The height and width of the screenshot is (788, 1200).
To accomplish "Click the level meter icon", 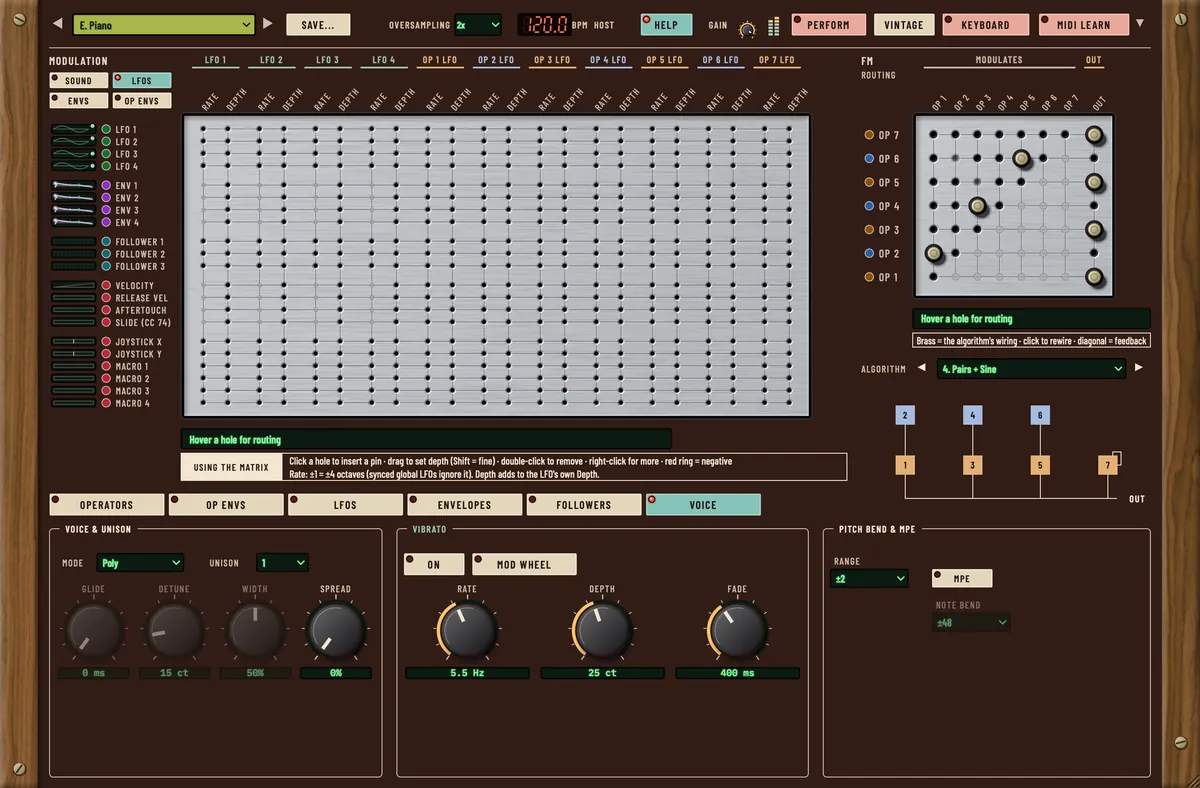I will click(x=773, y=26).
